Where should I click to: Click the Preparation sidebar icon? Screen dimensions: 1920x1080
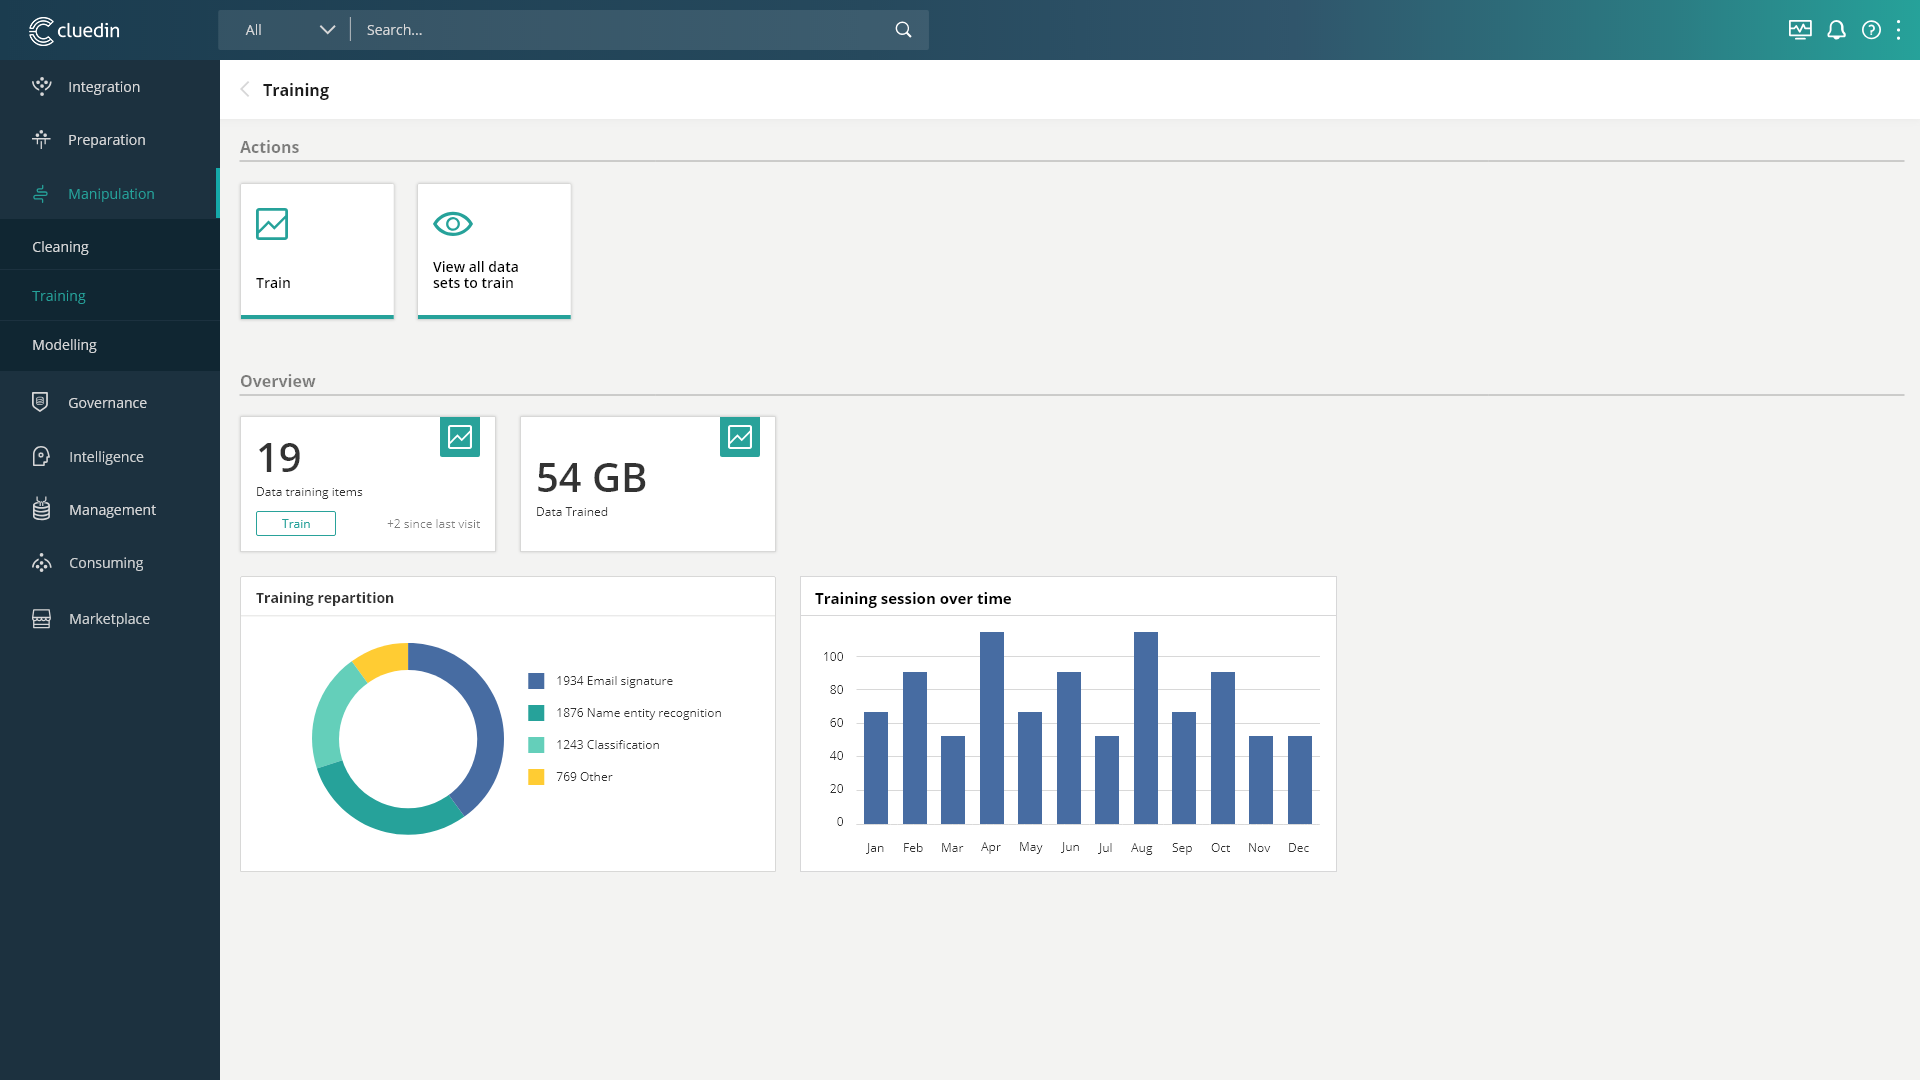coord(41,139)
